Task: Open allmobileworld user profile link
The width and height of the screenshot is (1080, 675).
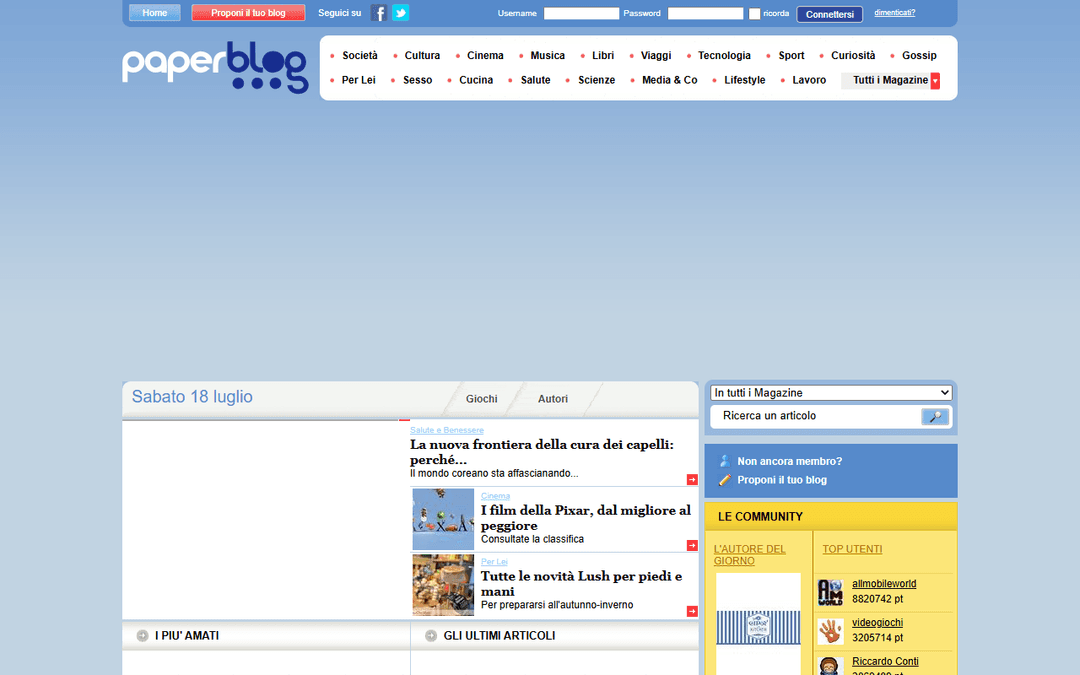Action: point(884,584)
